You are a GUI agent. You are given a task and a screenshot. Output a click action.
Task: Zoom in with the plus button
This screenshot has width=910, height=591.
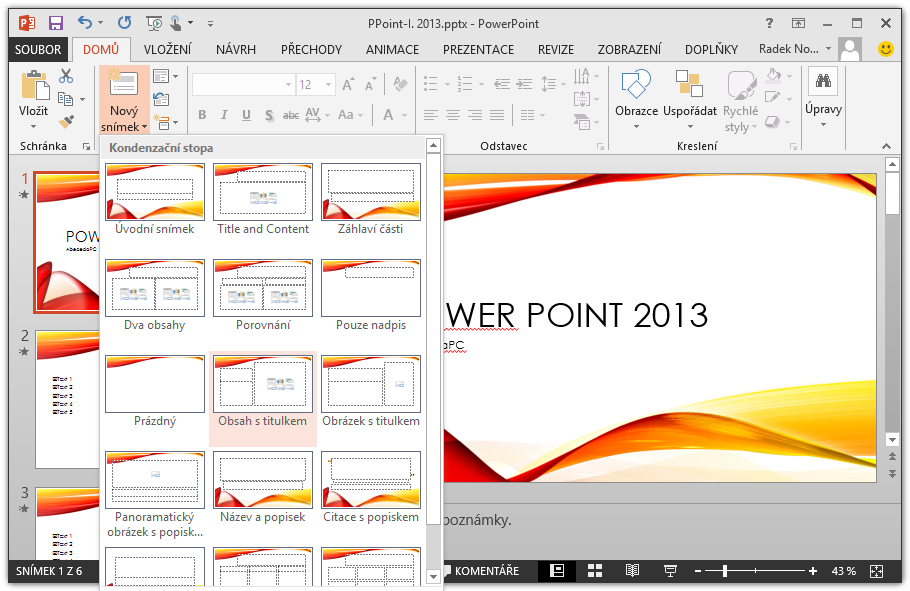[813, 571]
